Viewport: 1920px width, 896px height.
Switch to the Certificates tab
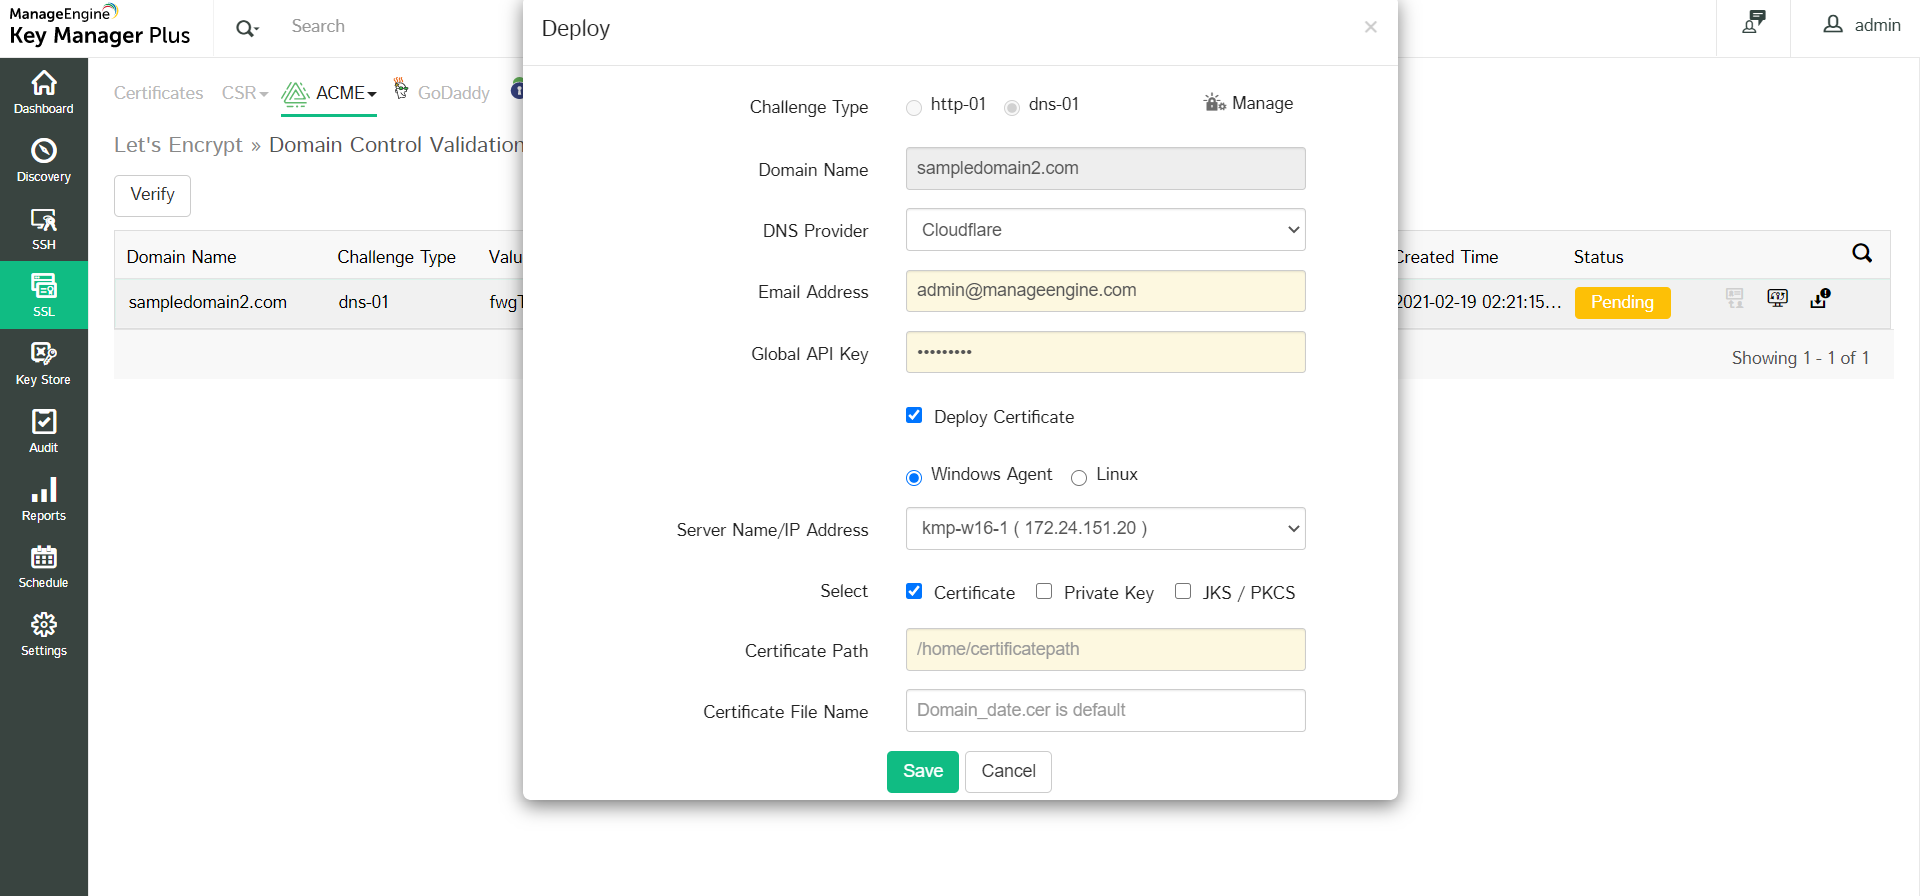(x=158, y=93)
